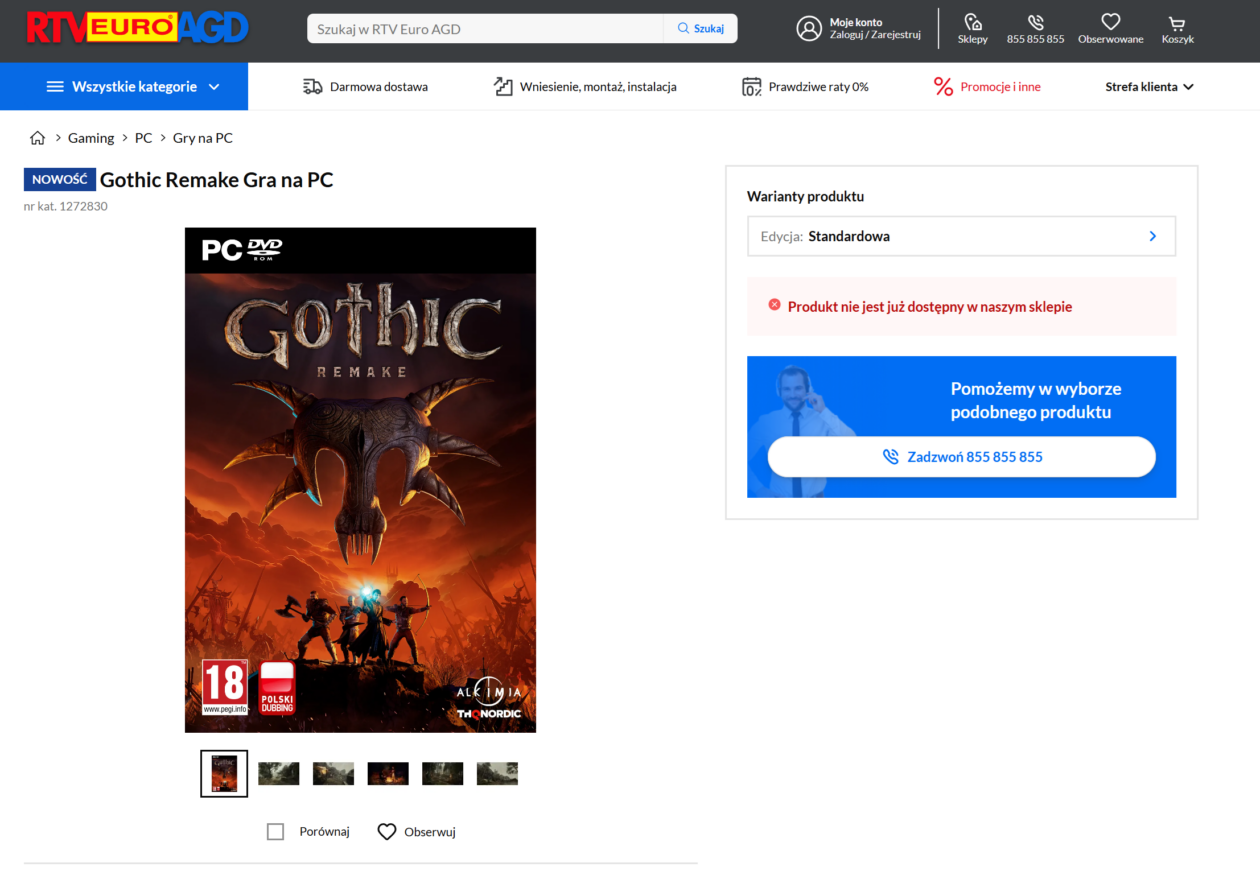
Task: Click the Obserwuj heart under product image
Action: tap(387, 831)
